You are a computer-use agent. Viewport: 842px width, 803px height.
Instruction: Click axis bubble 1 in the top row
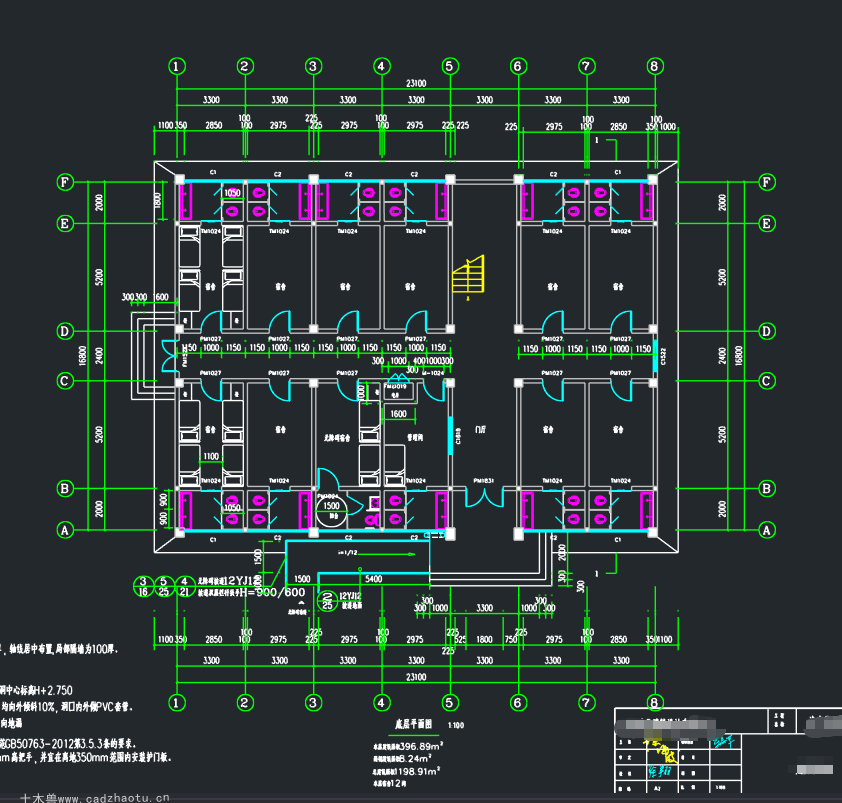click(177, 66)
